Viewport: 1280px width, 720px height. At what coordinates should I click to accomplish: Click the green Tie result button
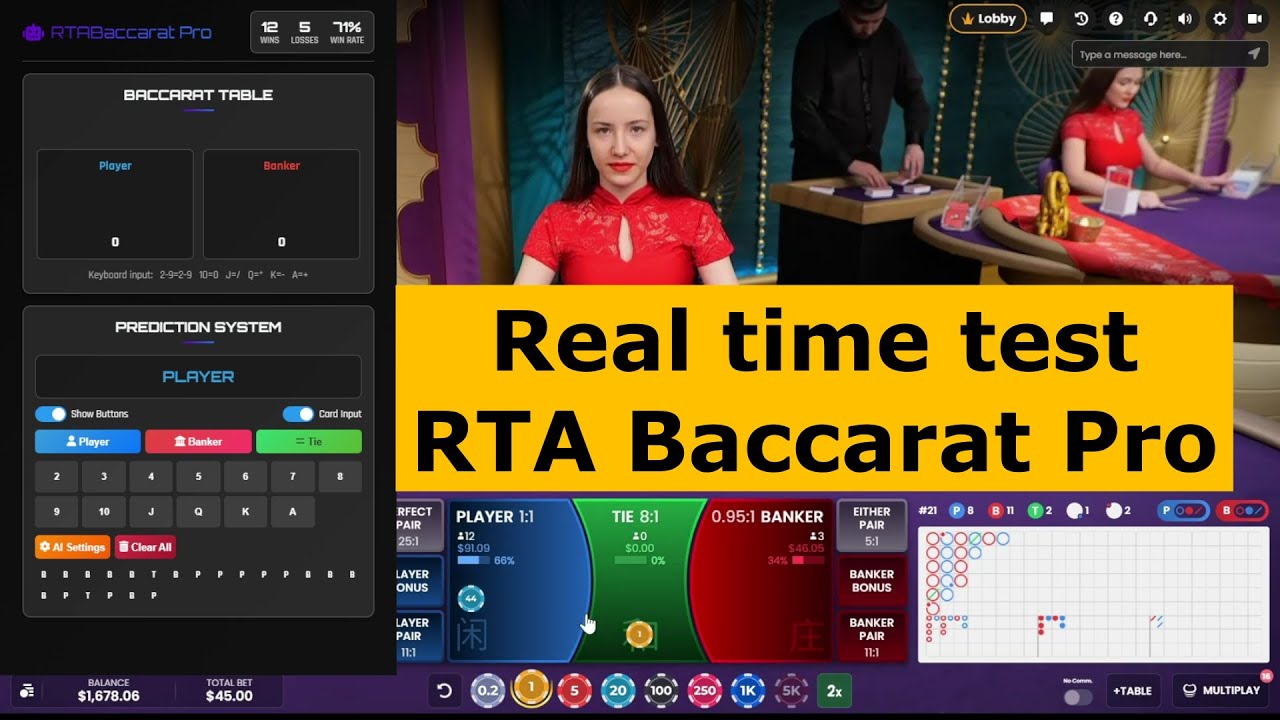coord(309,442)
